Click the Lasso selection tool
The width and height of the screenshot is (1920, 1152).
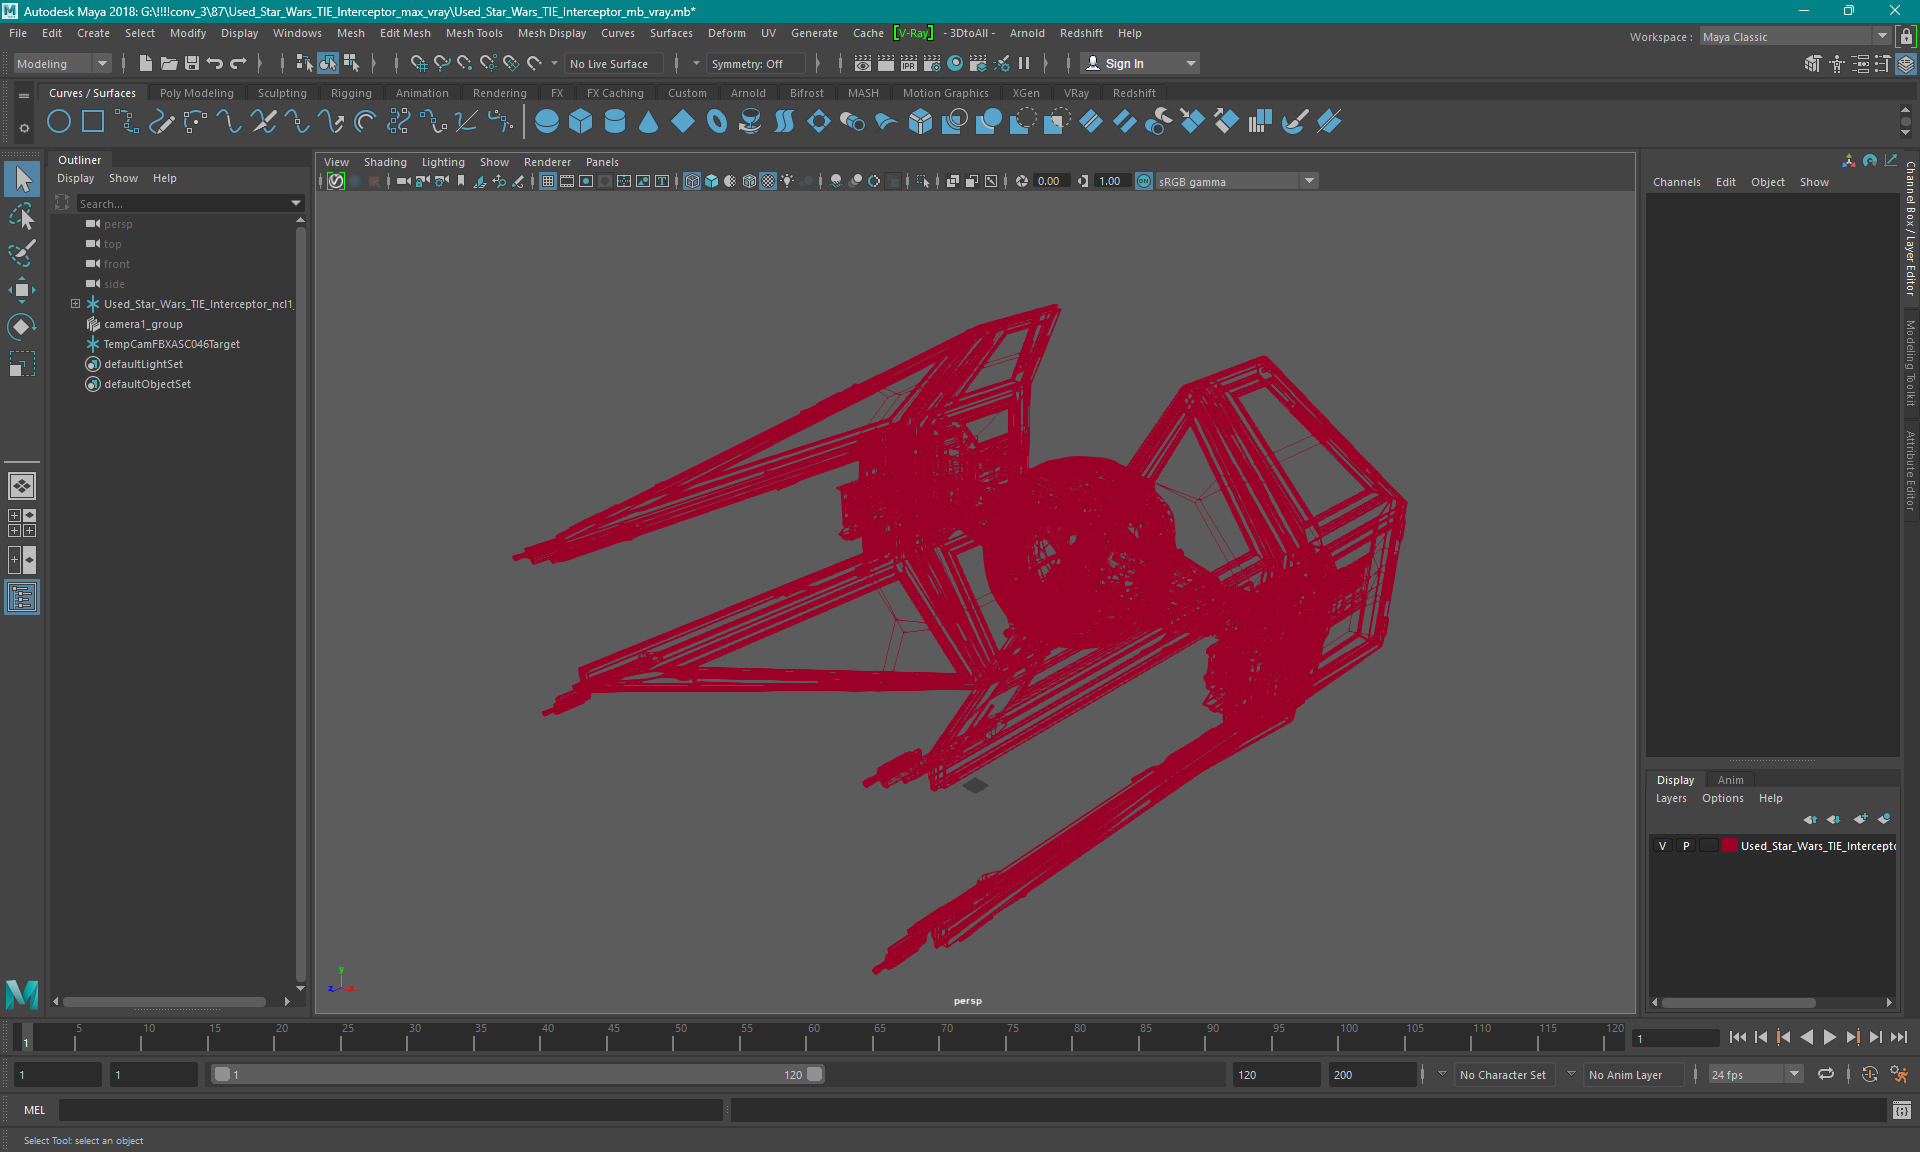coord(21,215)
